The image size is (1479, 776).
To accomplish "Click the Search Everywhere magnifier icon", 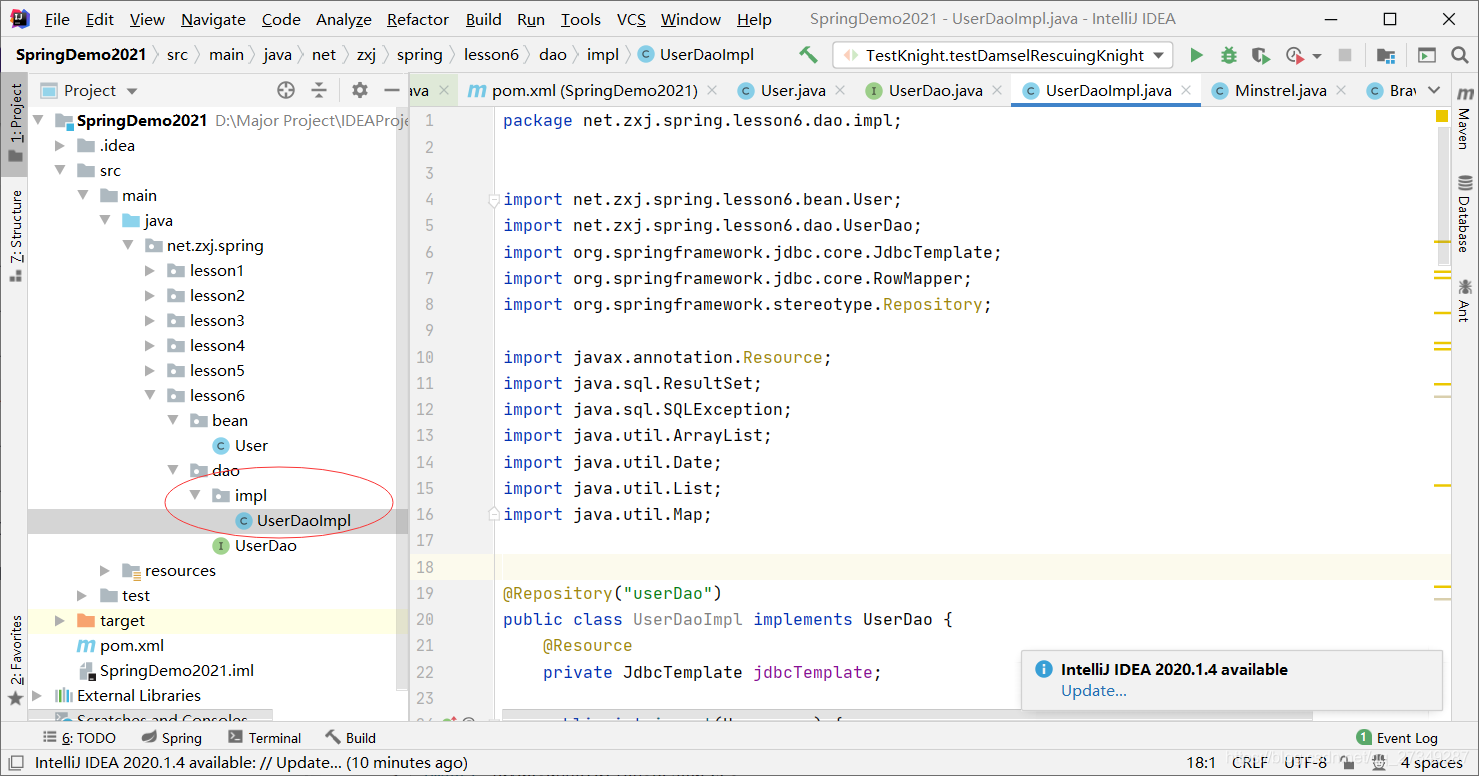I will [x=1459, y=55].
